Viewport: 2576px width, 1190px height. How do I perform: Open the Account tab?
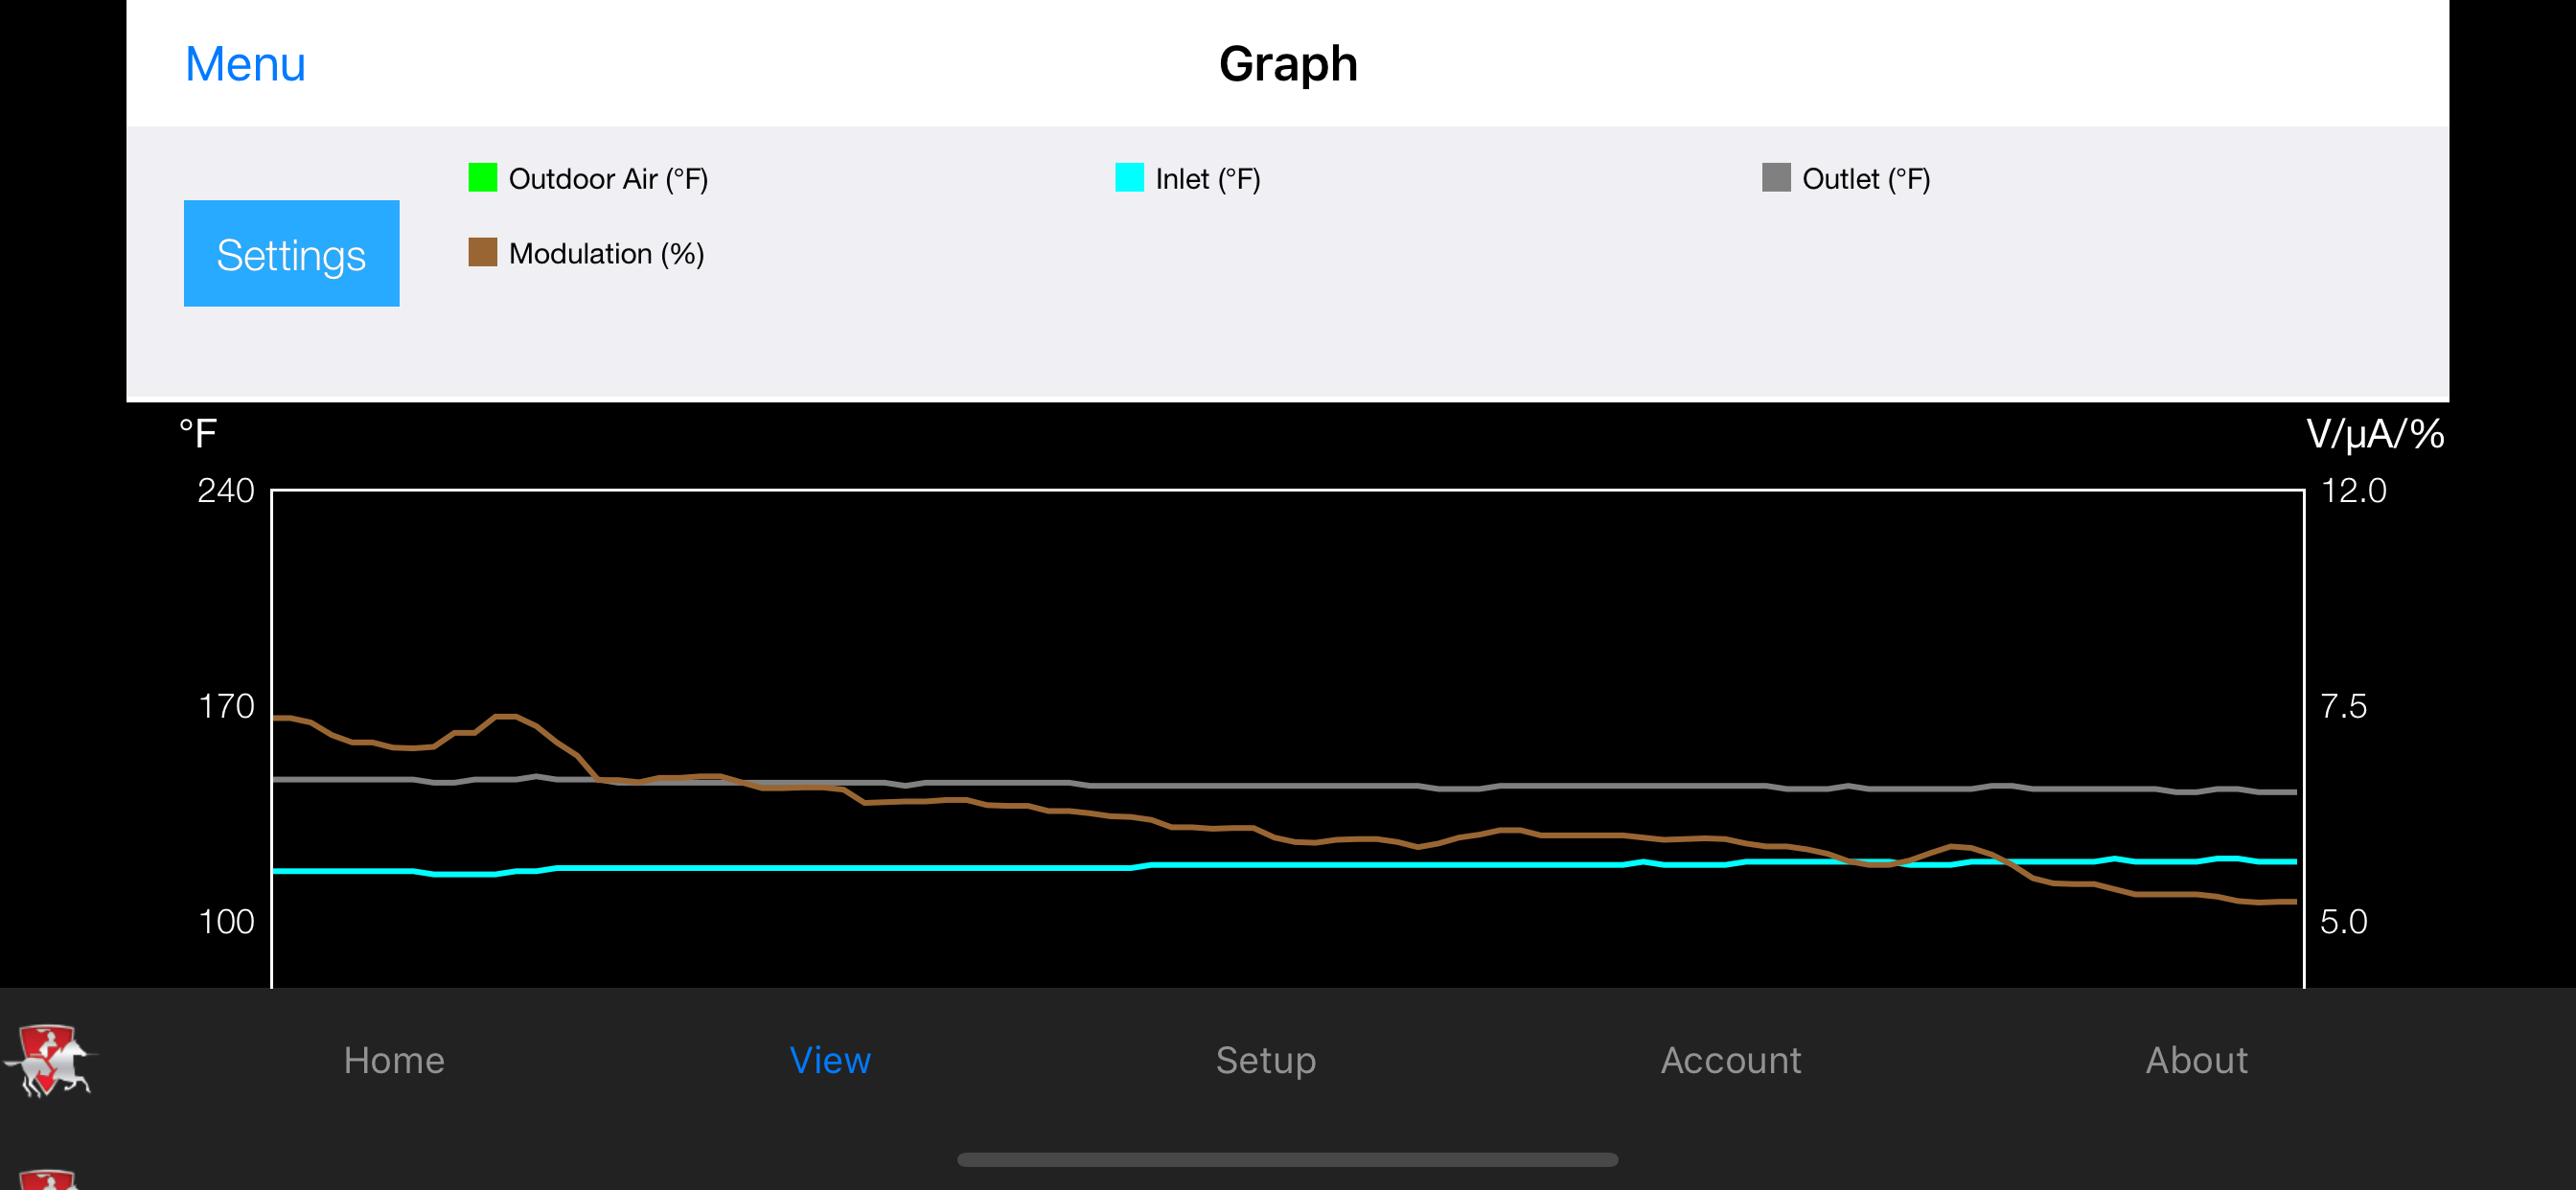pos(1731,1060)
